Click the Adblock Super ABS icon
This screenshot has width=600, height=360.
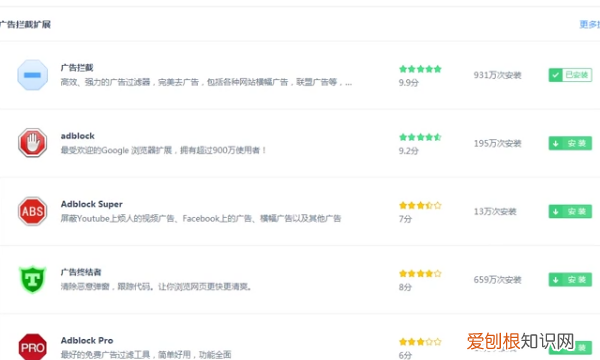tap(33, 211)
